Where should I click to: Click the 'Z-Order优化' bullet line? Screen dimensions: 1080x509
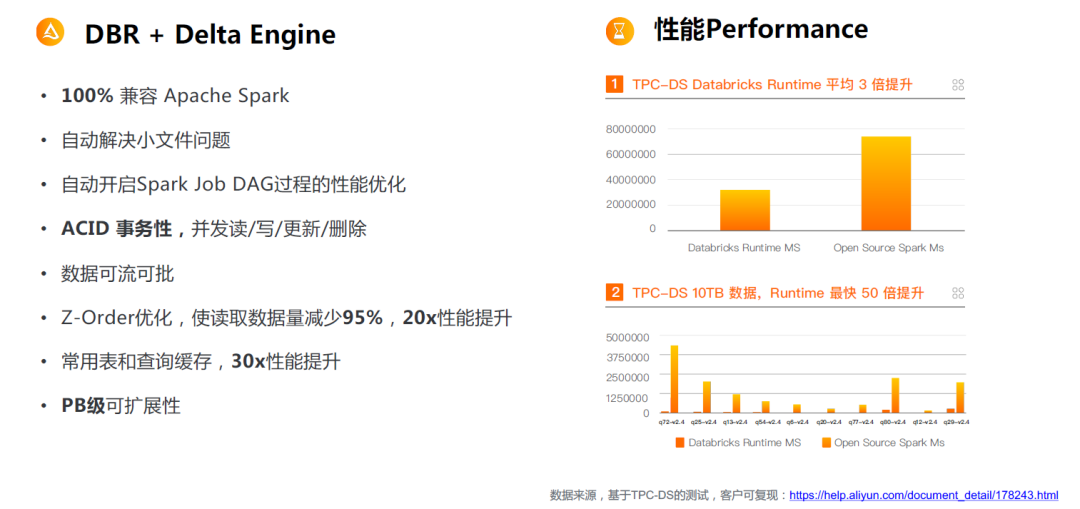286,318
